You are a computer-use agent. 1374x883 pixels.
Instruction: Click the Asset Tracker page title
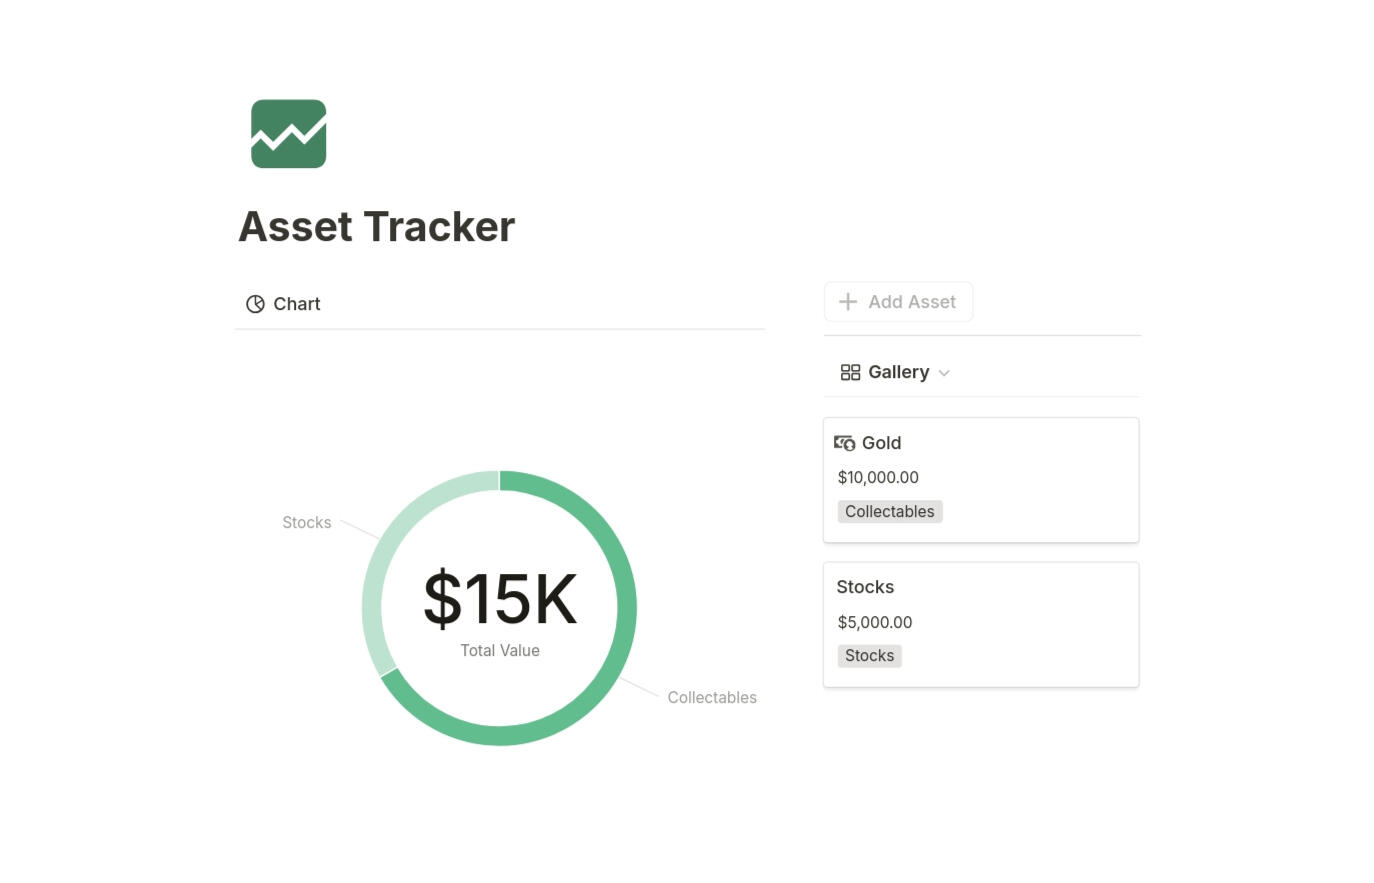coord(377,227)
